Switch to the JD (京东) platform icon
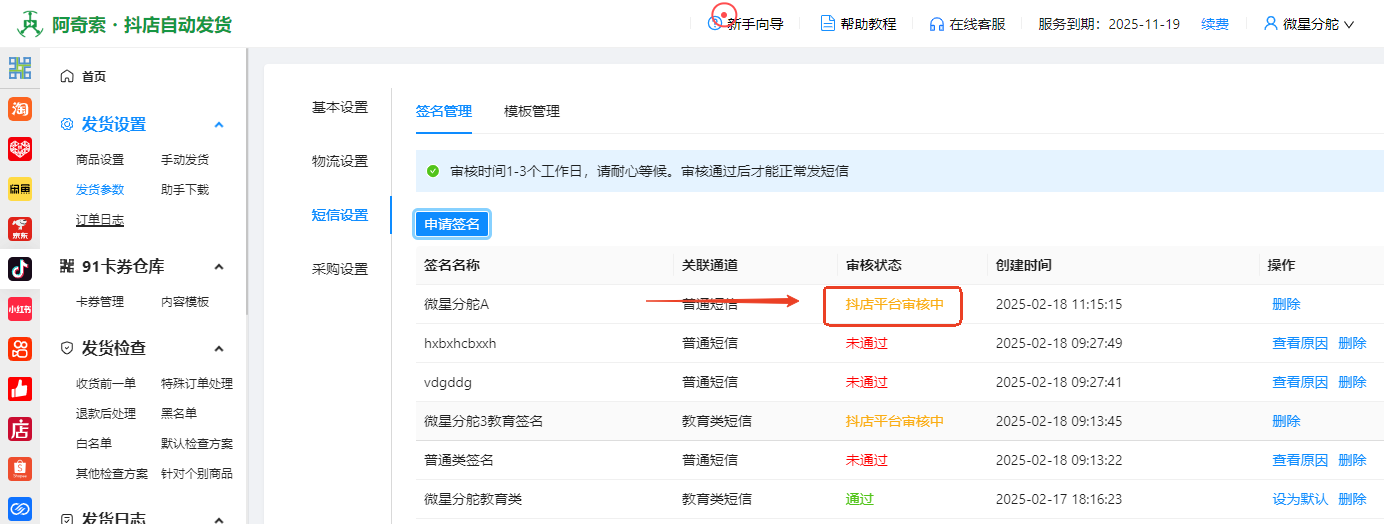Image resolution: width=1384 pixels, height=524 pixels. coord(20,228)
